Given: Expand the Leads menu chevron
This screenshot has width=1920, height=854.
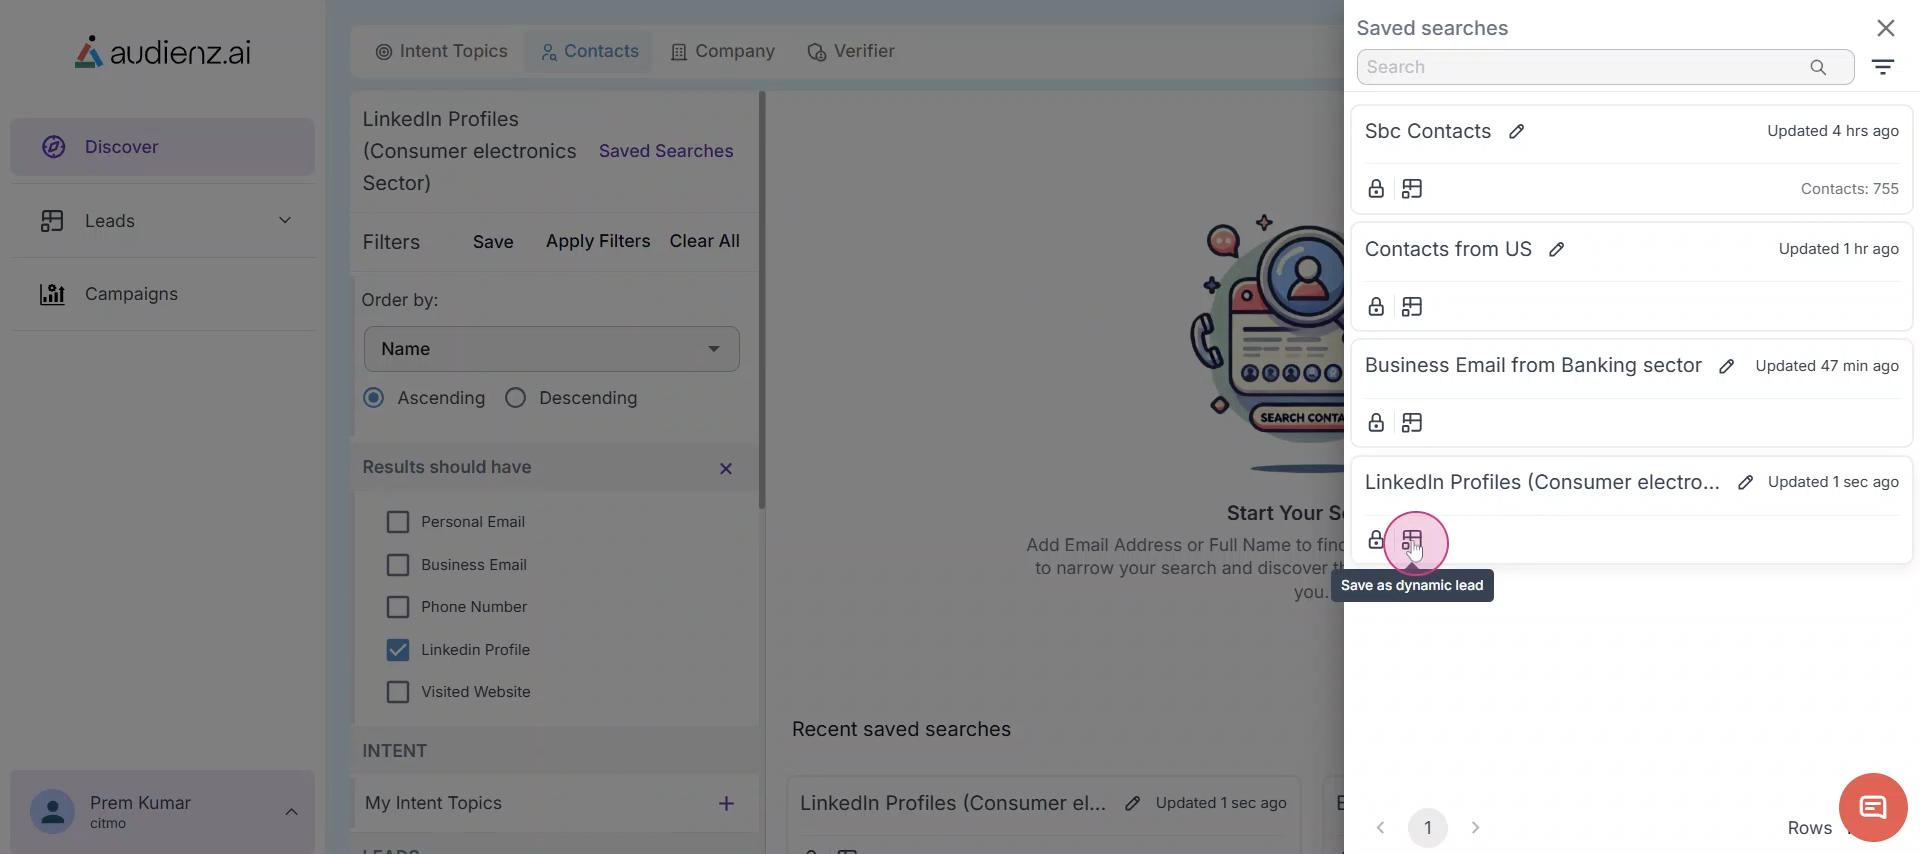Looking at the screenshot, I should click(285, 221).
